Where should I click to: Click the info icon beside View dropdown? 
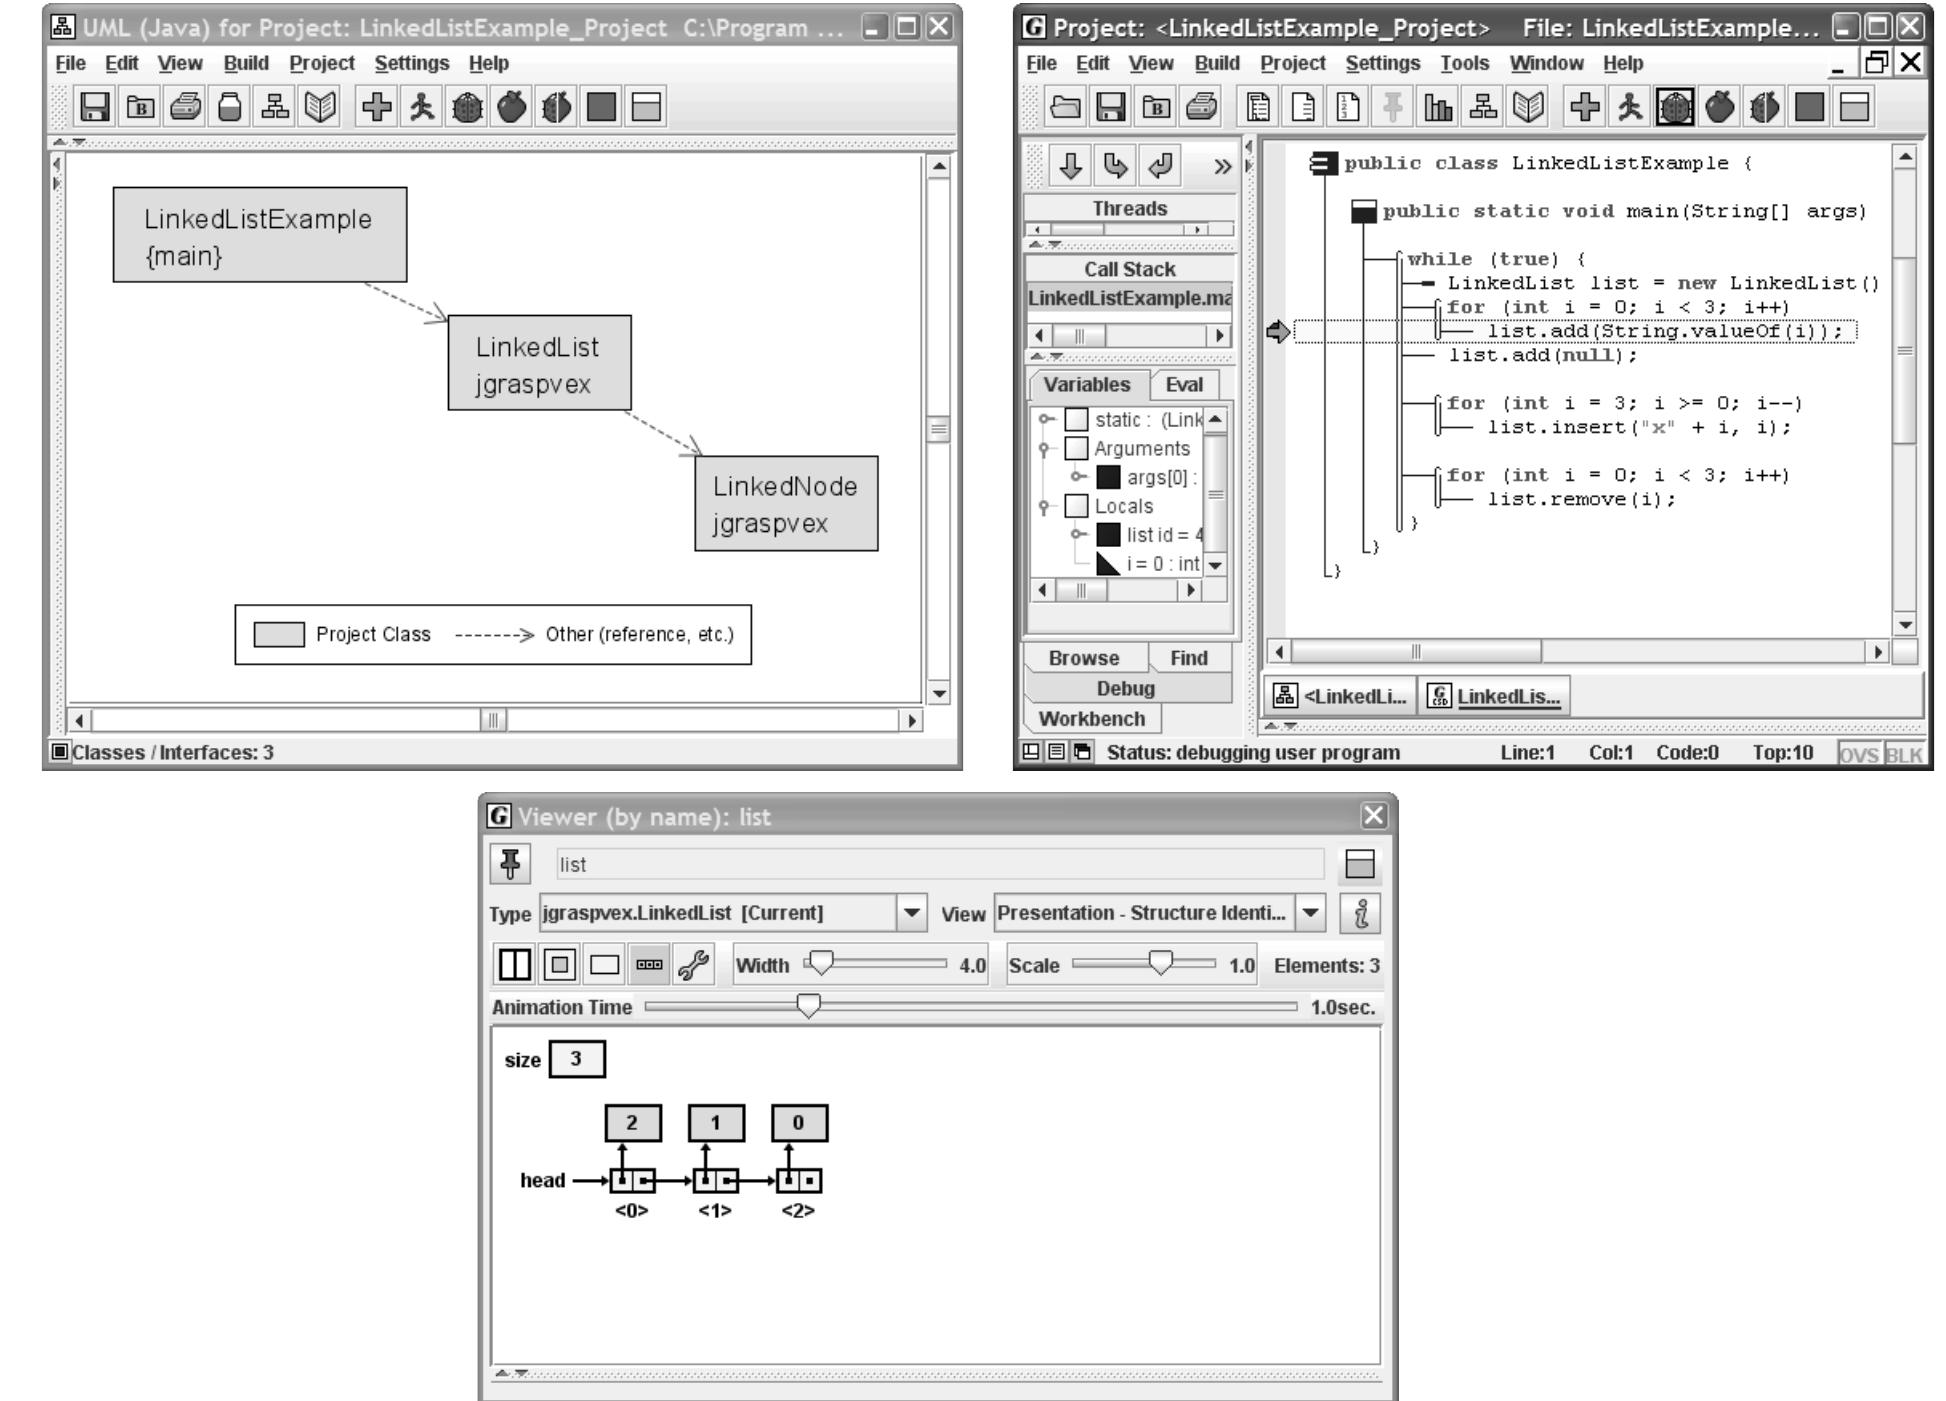[1360, 913]
